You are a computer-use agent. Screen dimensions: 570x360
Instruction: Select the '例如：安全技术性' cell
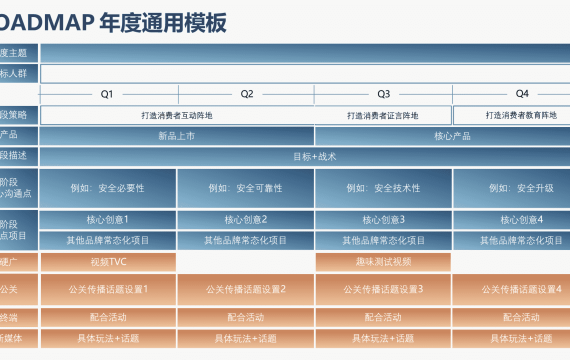[x=384, y=188]
